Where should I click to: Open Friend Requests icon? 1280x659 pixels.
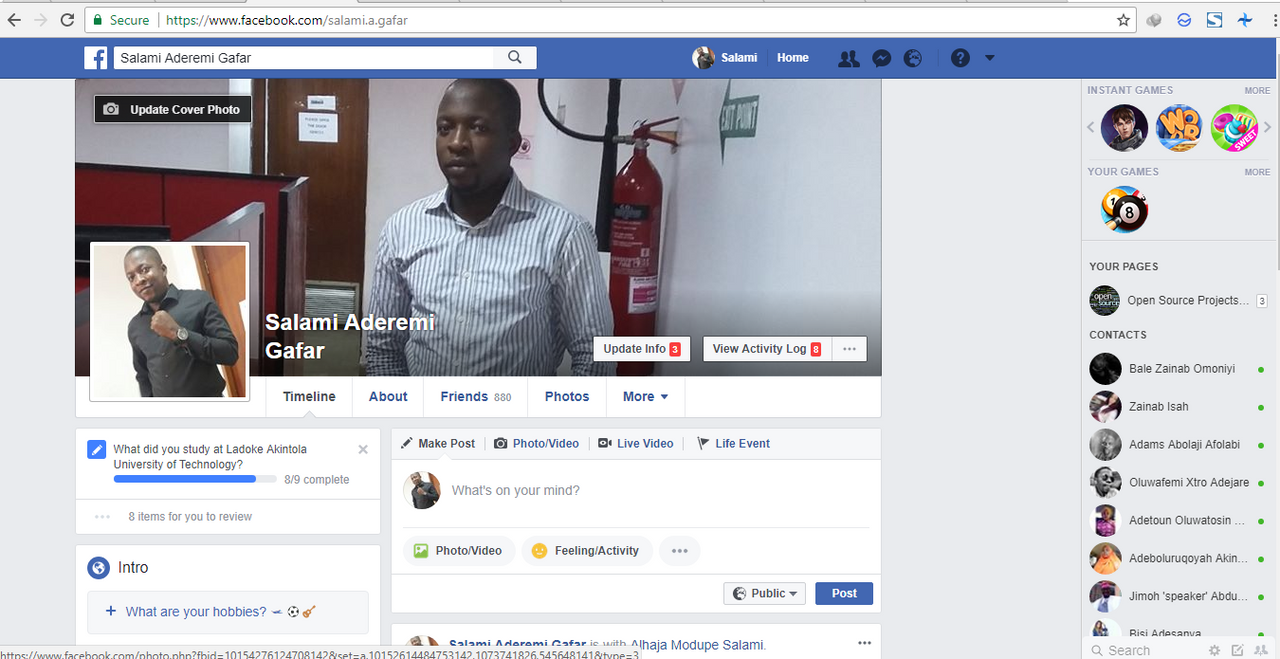pyautogui.click(x=849, y=58)
